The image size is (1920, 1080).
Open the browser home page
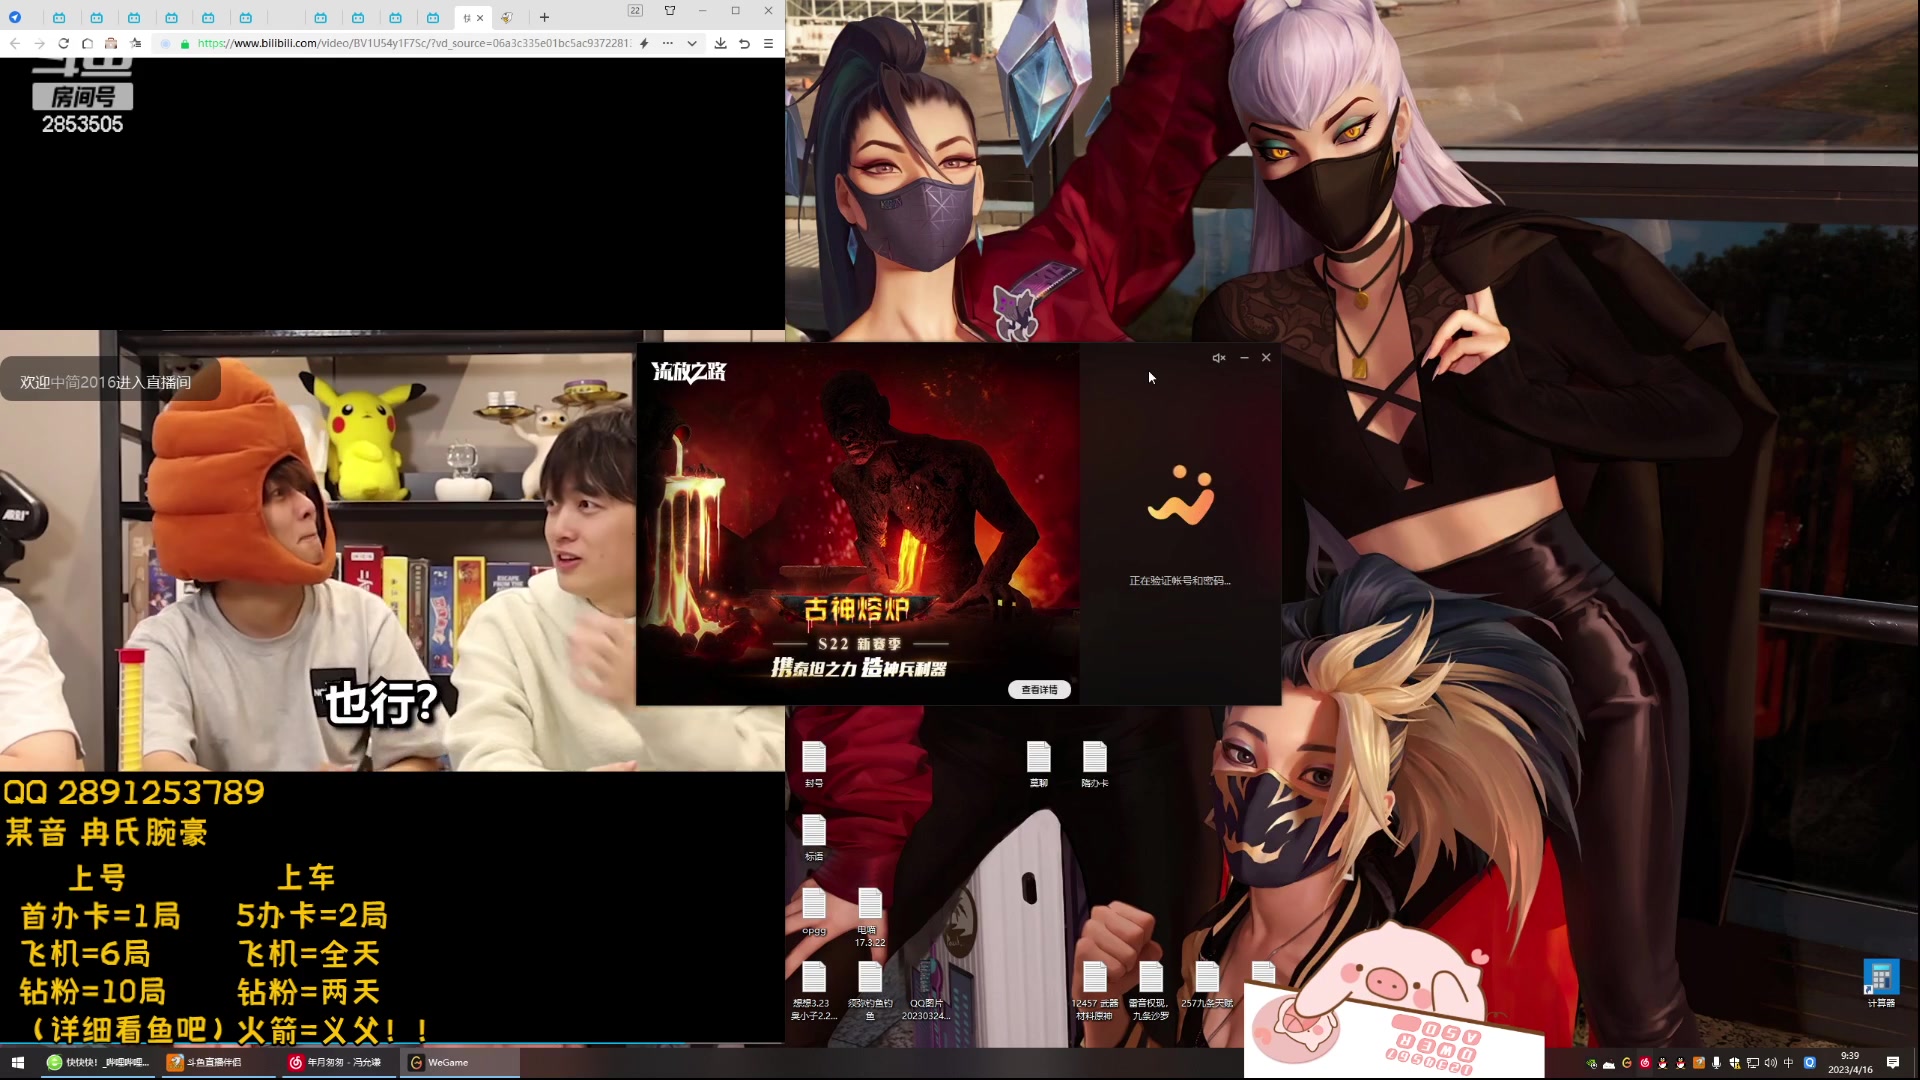pos(87,43)
